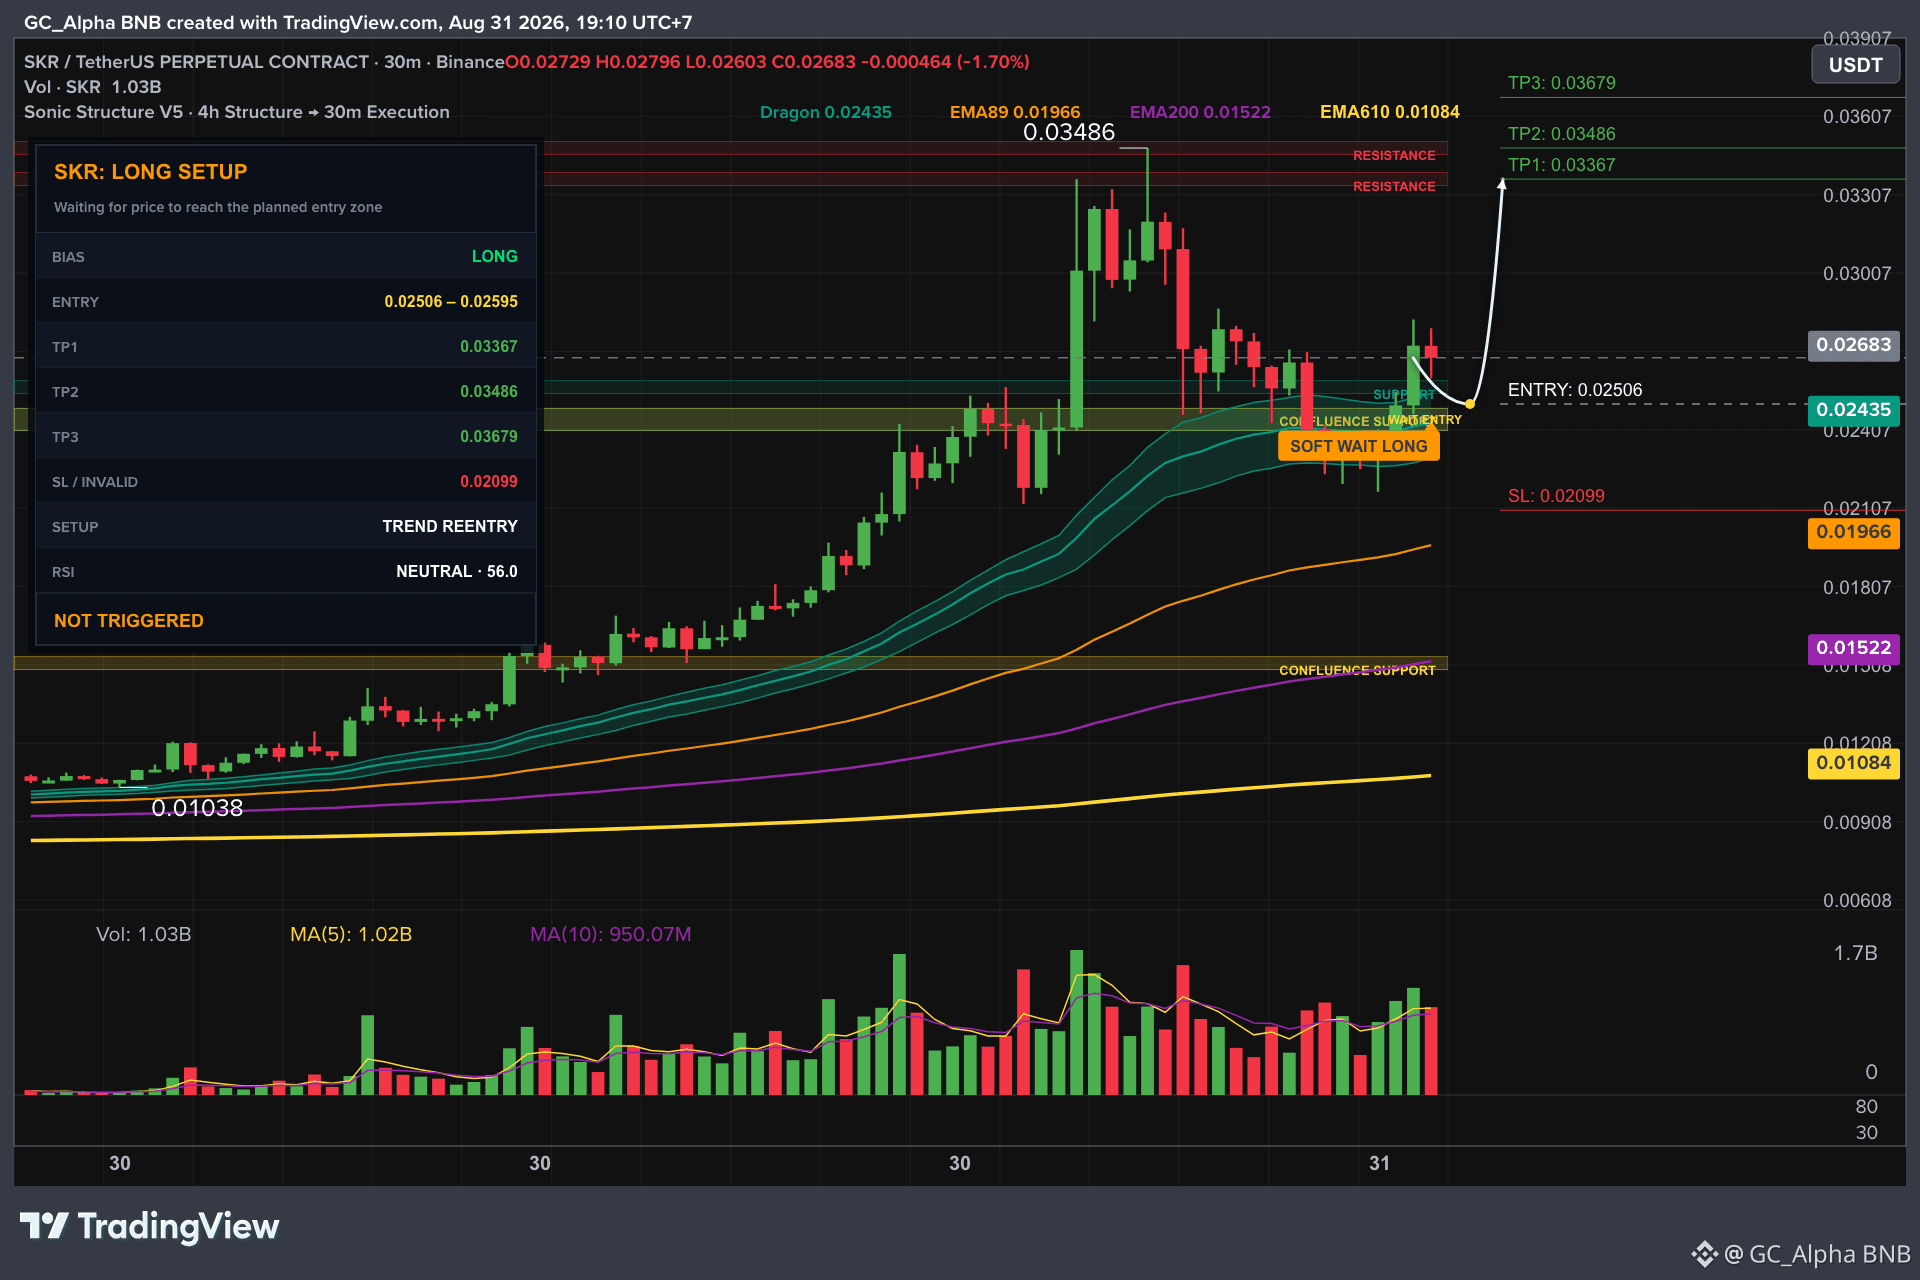Click the 0.03007 price axis tick

tap(1857, 274)
